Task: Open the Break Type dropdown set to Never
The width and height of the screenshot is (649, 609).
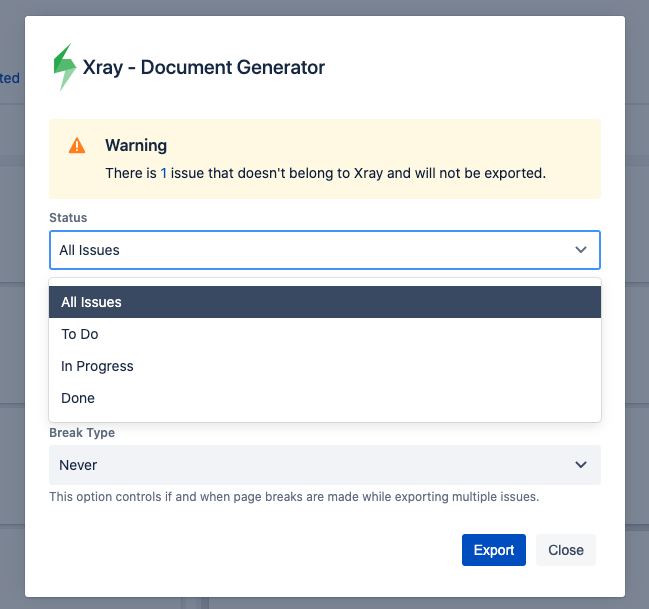Action: 324,465
